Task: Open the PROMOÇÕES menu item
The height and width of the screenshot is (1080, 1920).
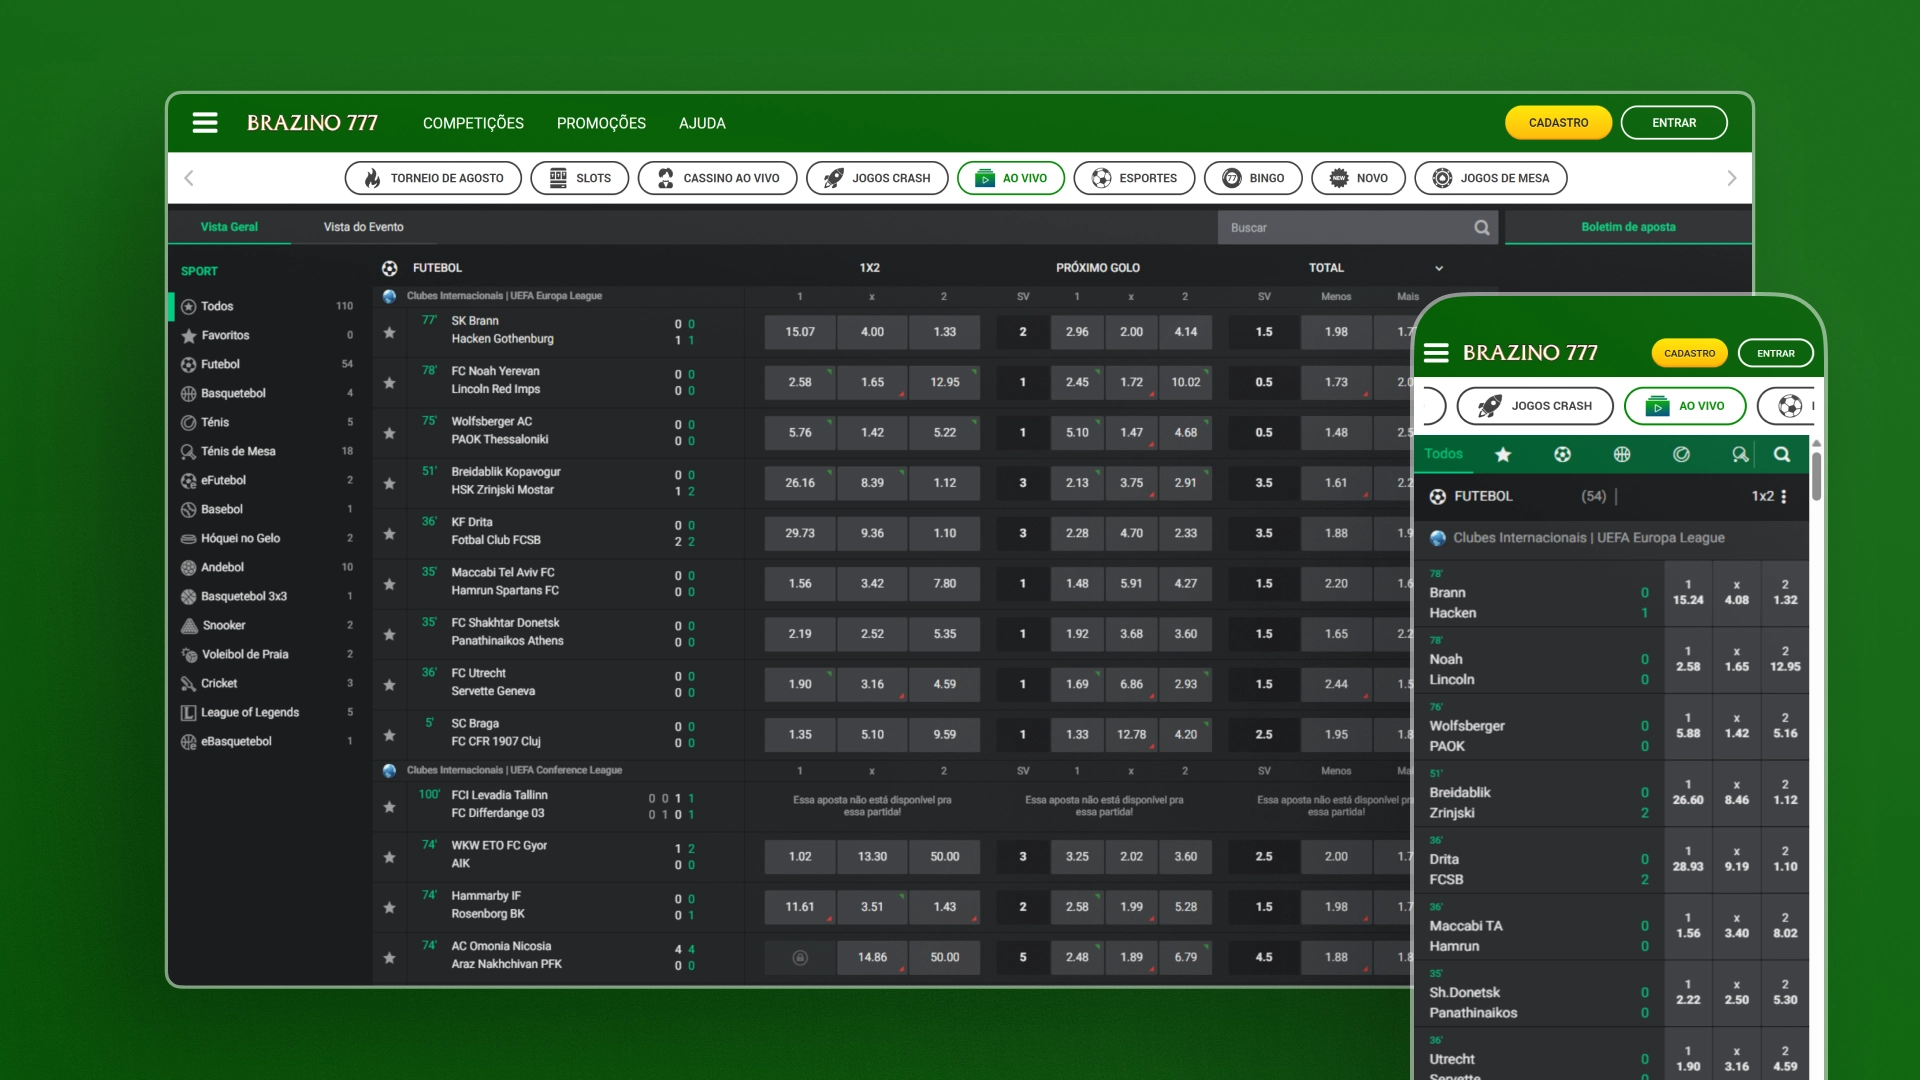Action: pos(600,122)
